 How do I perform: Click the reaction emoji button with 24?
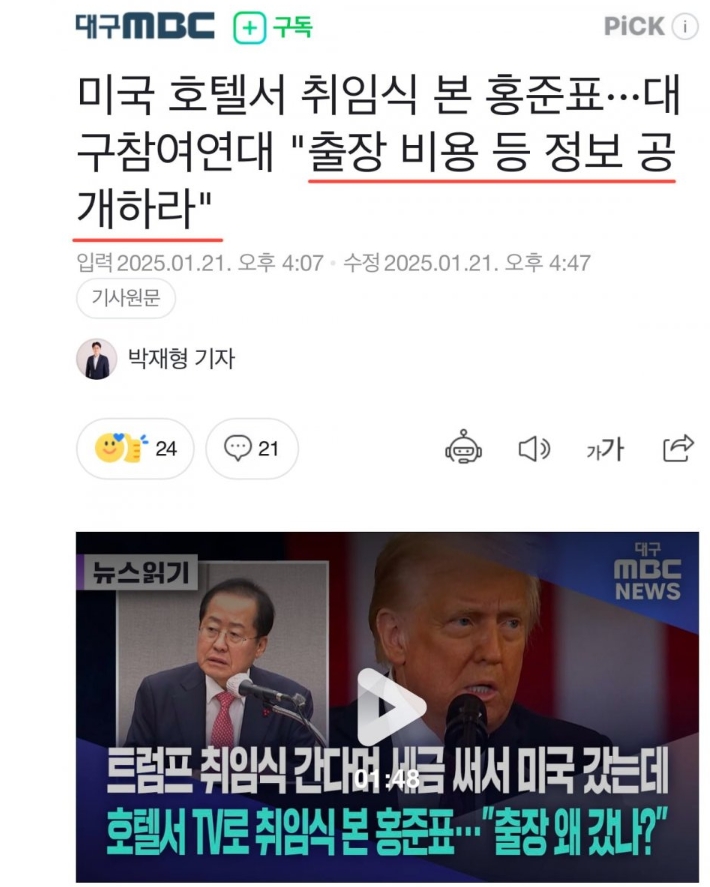(x=135, y=449)
